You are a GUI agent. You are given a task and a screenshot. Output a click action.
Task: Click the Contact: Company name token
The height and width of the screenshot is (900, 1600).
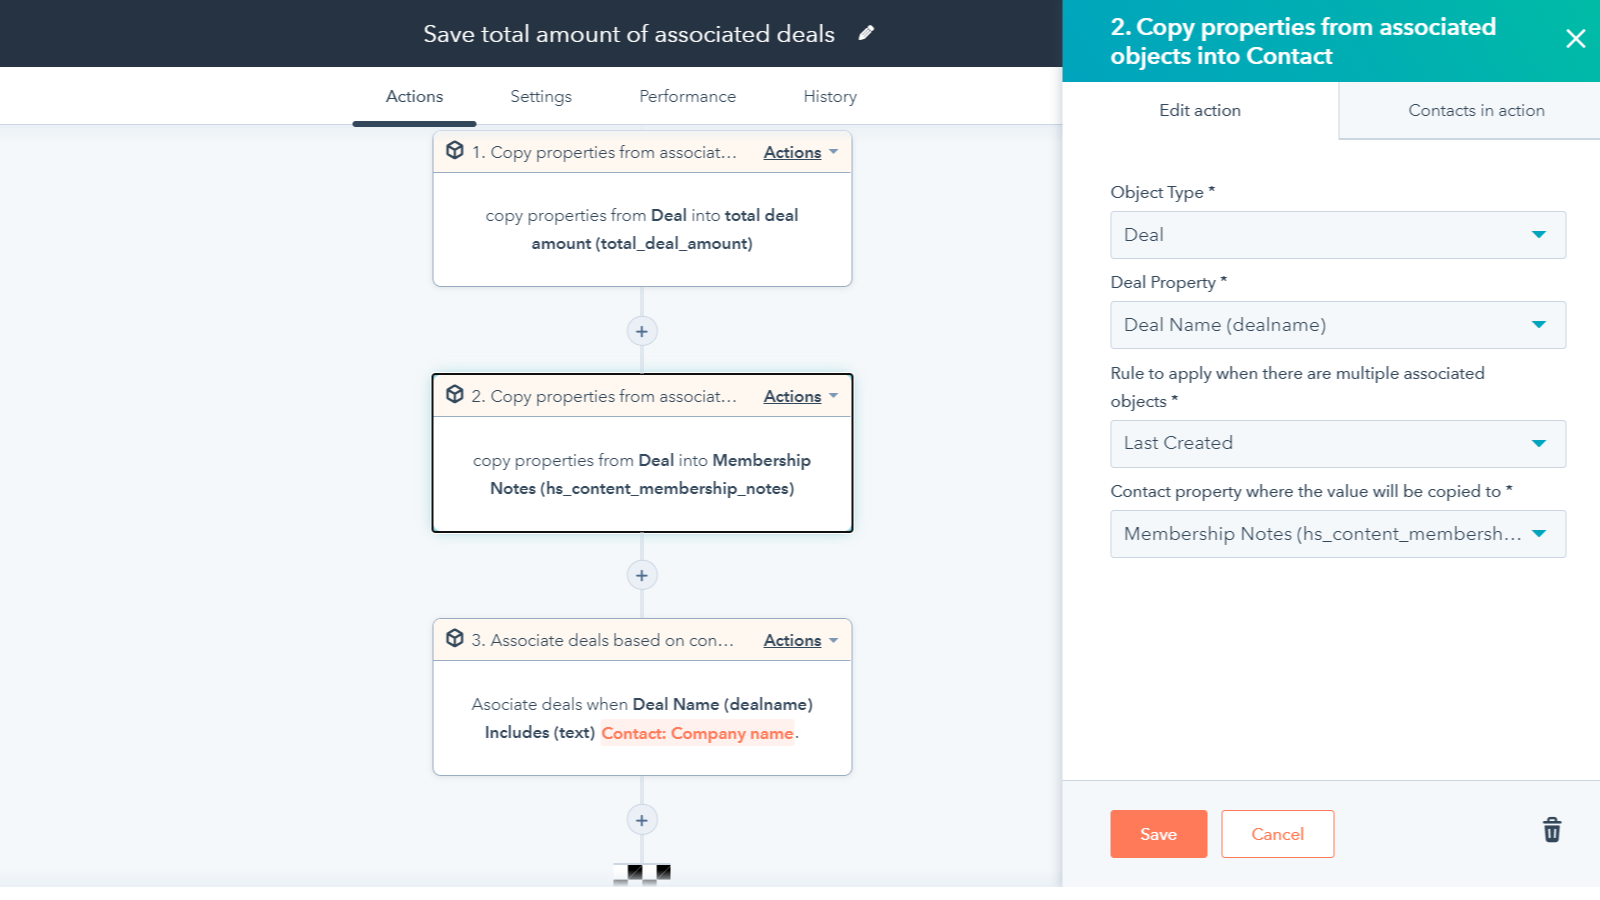pos(697,733)
